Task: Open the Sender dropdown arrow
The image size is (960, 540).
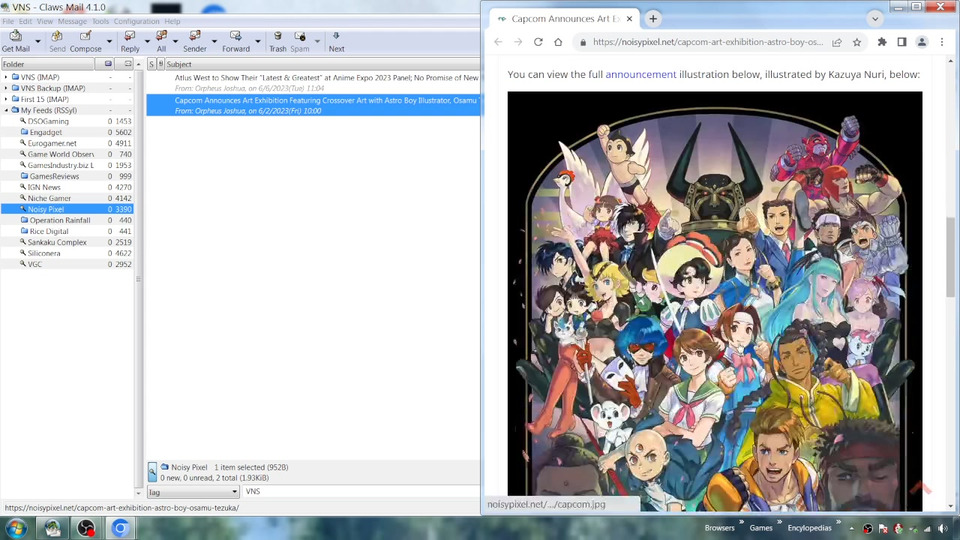Action: coord(214,42)
